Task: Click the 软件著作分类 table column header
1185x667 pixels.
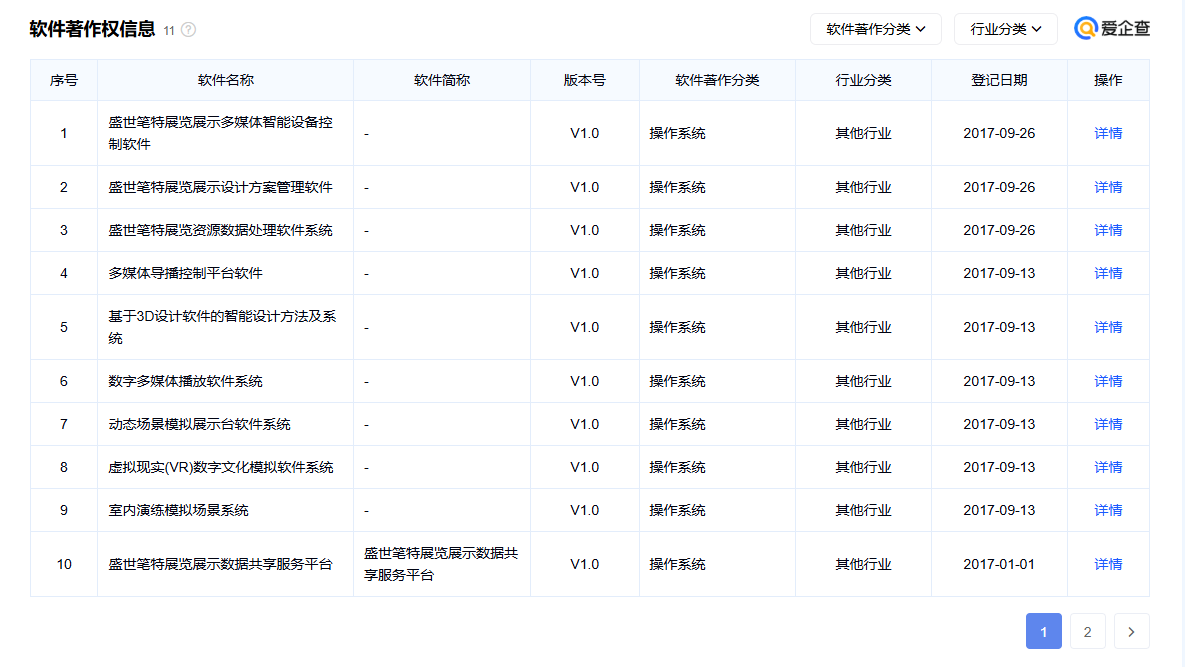Action: point(717,80)
